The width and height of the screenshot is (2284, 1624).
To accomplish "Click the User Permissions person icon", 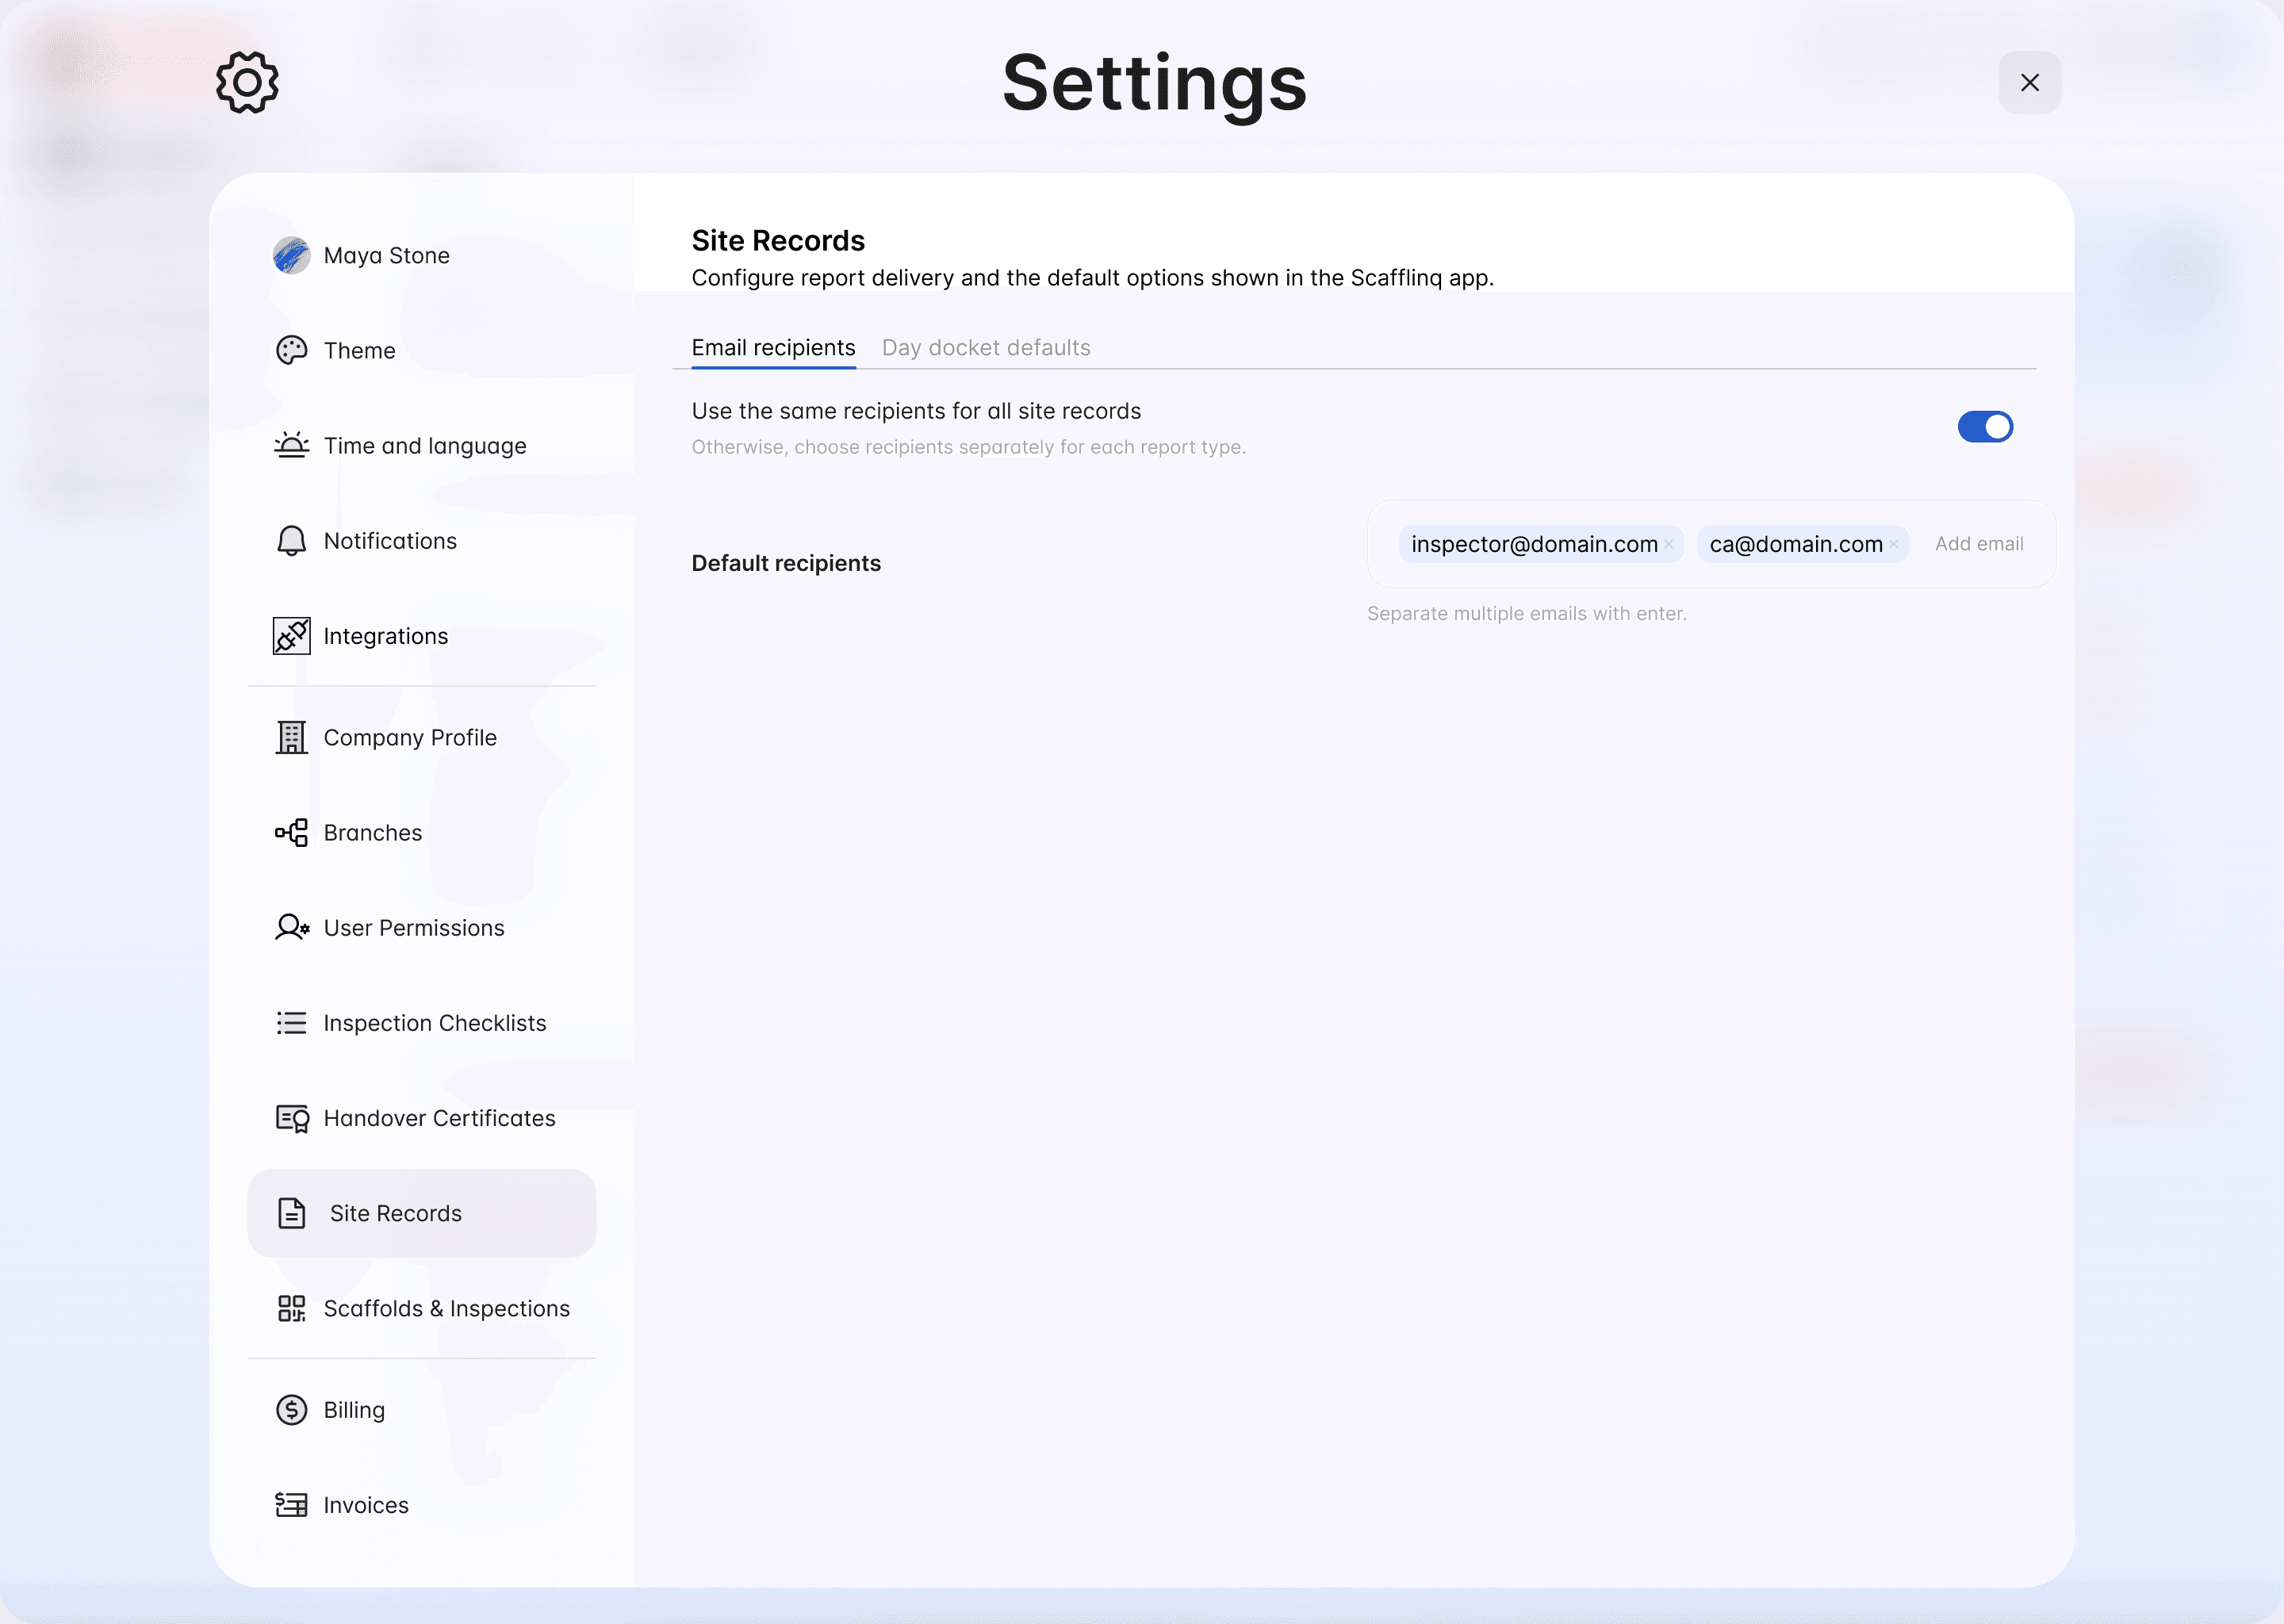I will [292, 928].
